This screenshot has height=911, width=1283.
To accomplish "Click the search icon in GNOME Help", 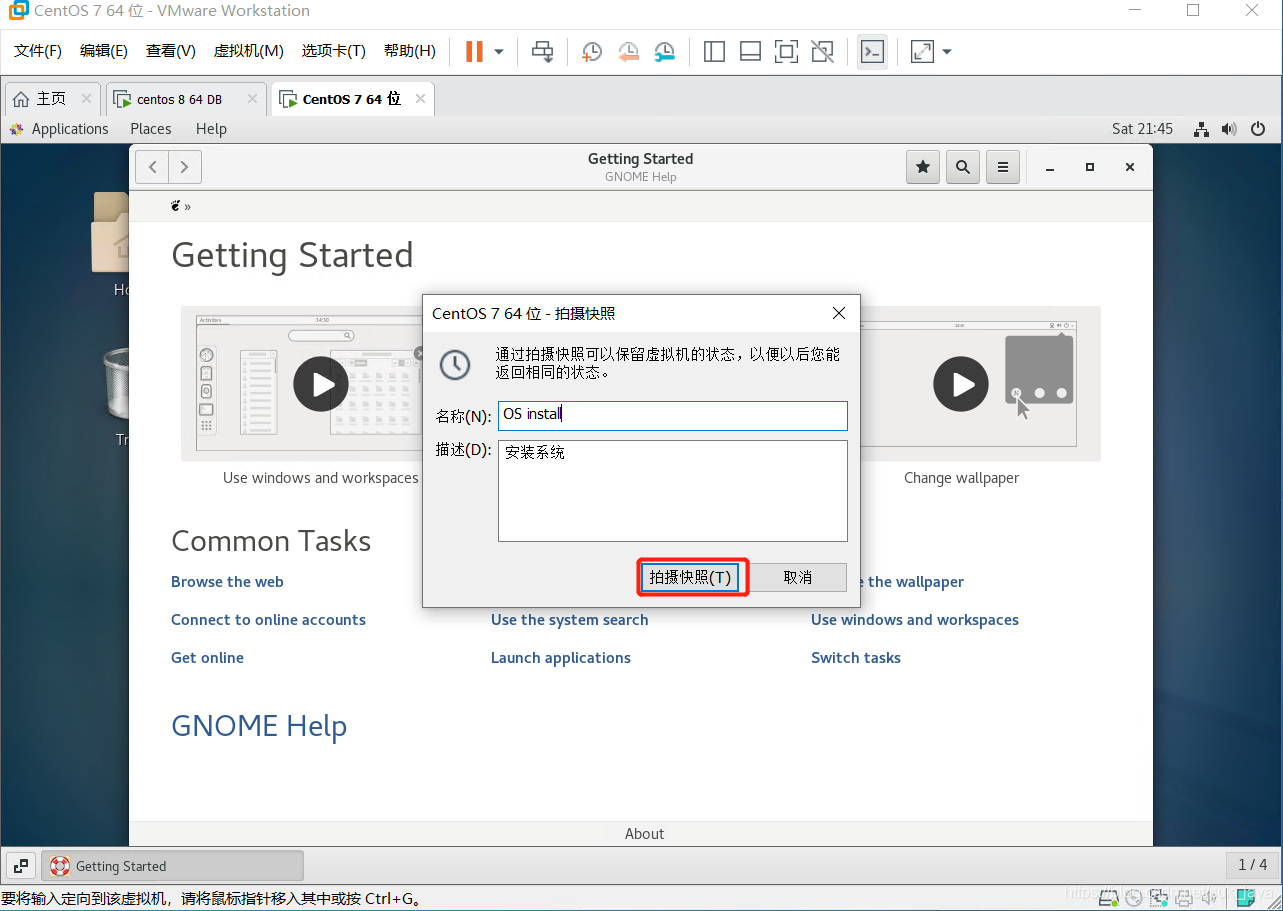I will (963, 167).
